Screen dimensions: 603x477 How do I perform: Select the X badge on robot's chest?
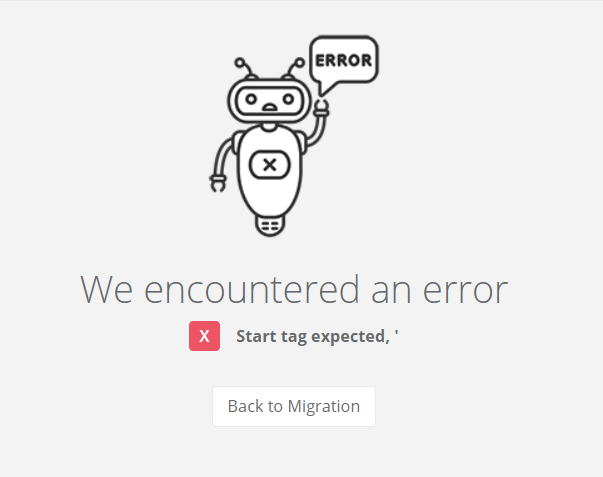(x=270, y=165)
